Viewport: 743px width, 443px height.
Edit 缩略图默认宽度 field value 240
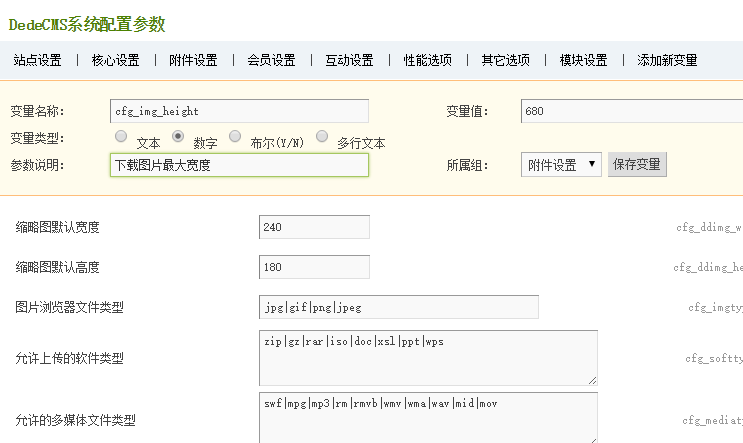314,227
